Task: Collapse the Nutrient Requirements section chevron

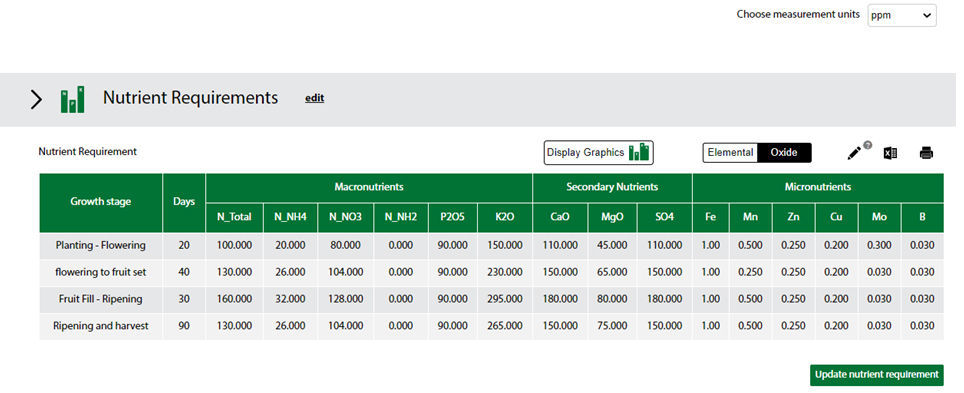Action: point(36,100)
